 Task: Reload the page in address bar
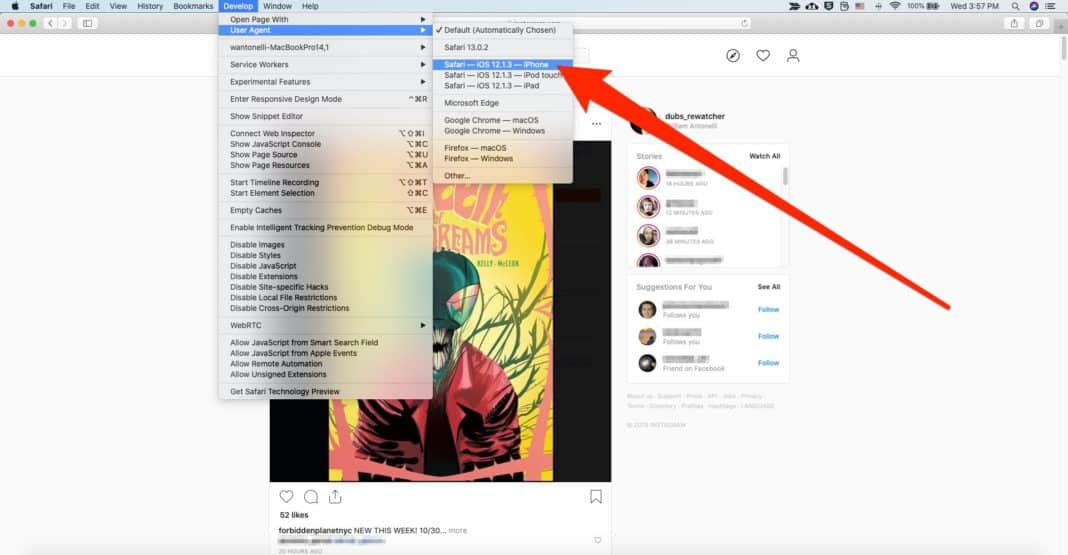coord(744,23)
